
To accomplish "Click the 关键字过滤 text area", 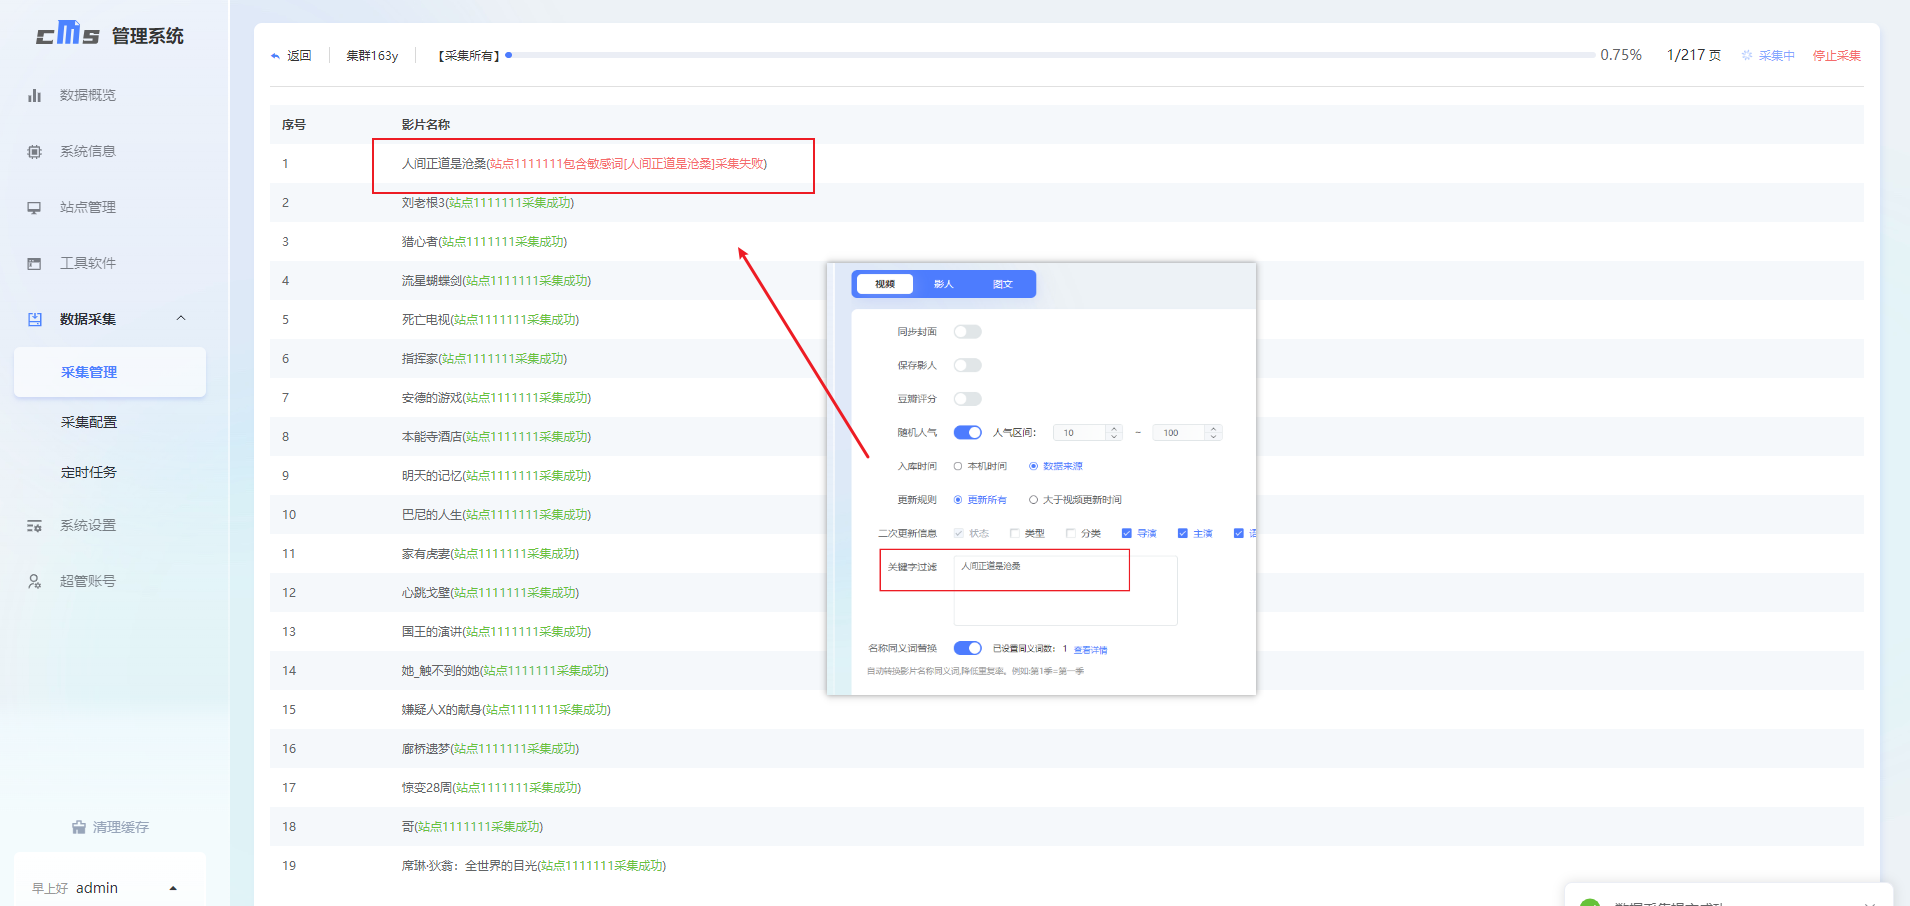I will 1066,590.
